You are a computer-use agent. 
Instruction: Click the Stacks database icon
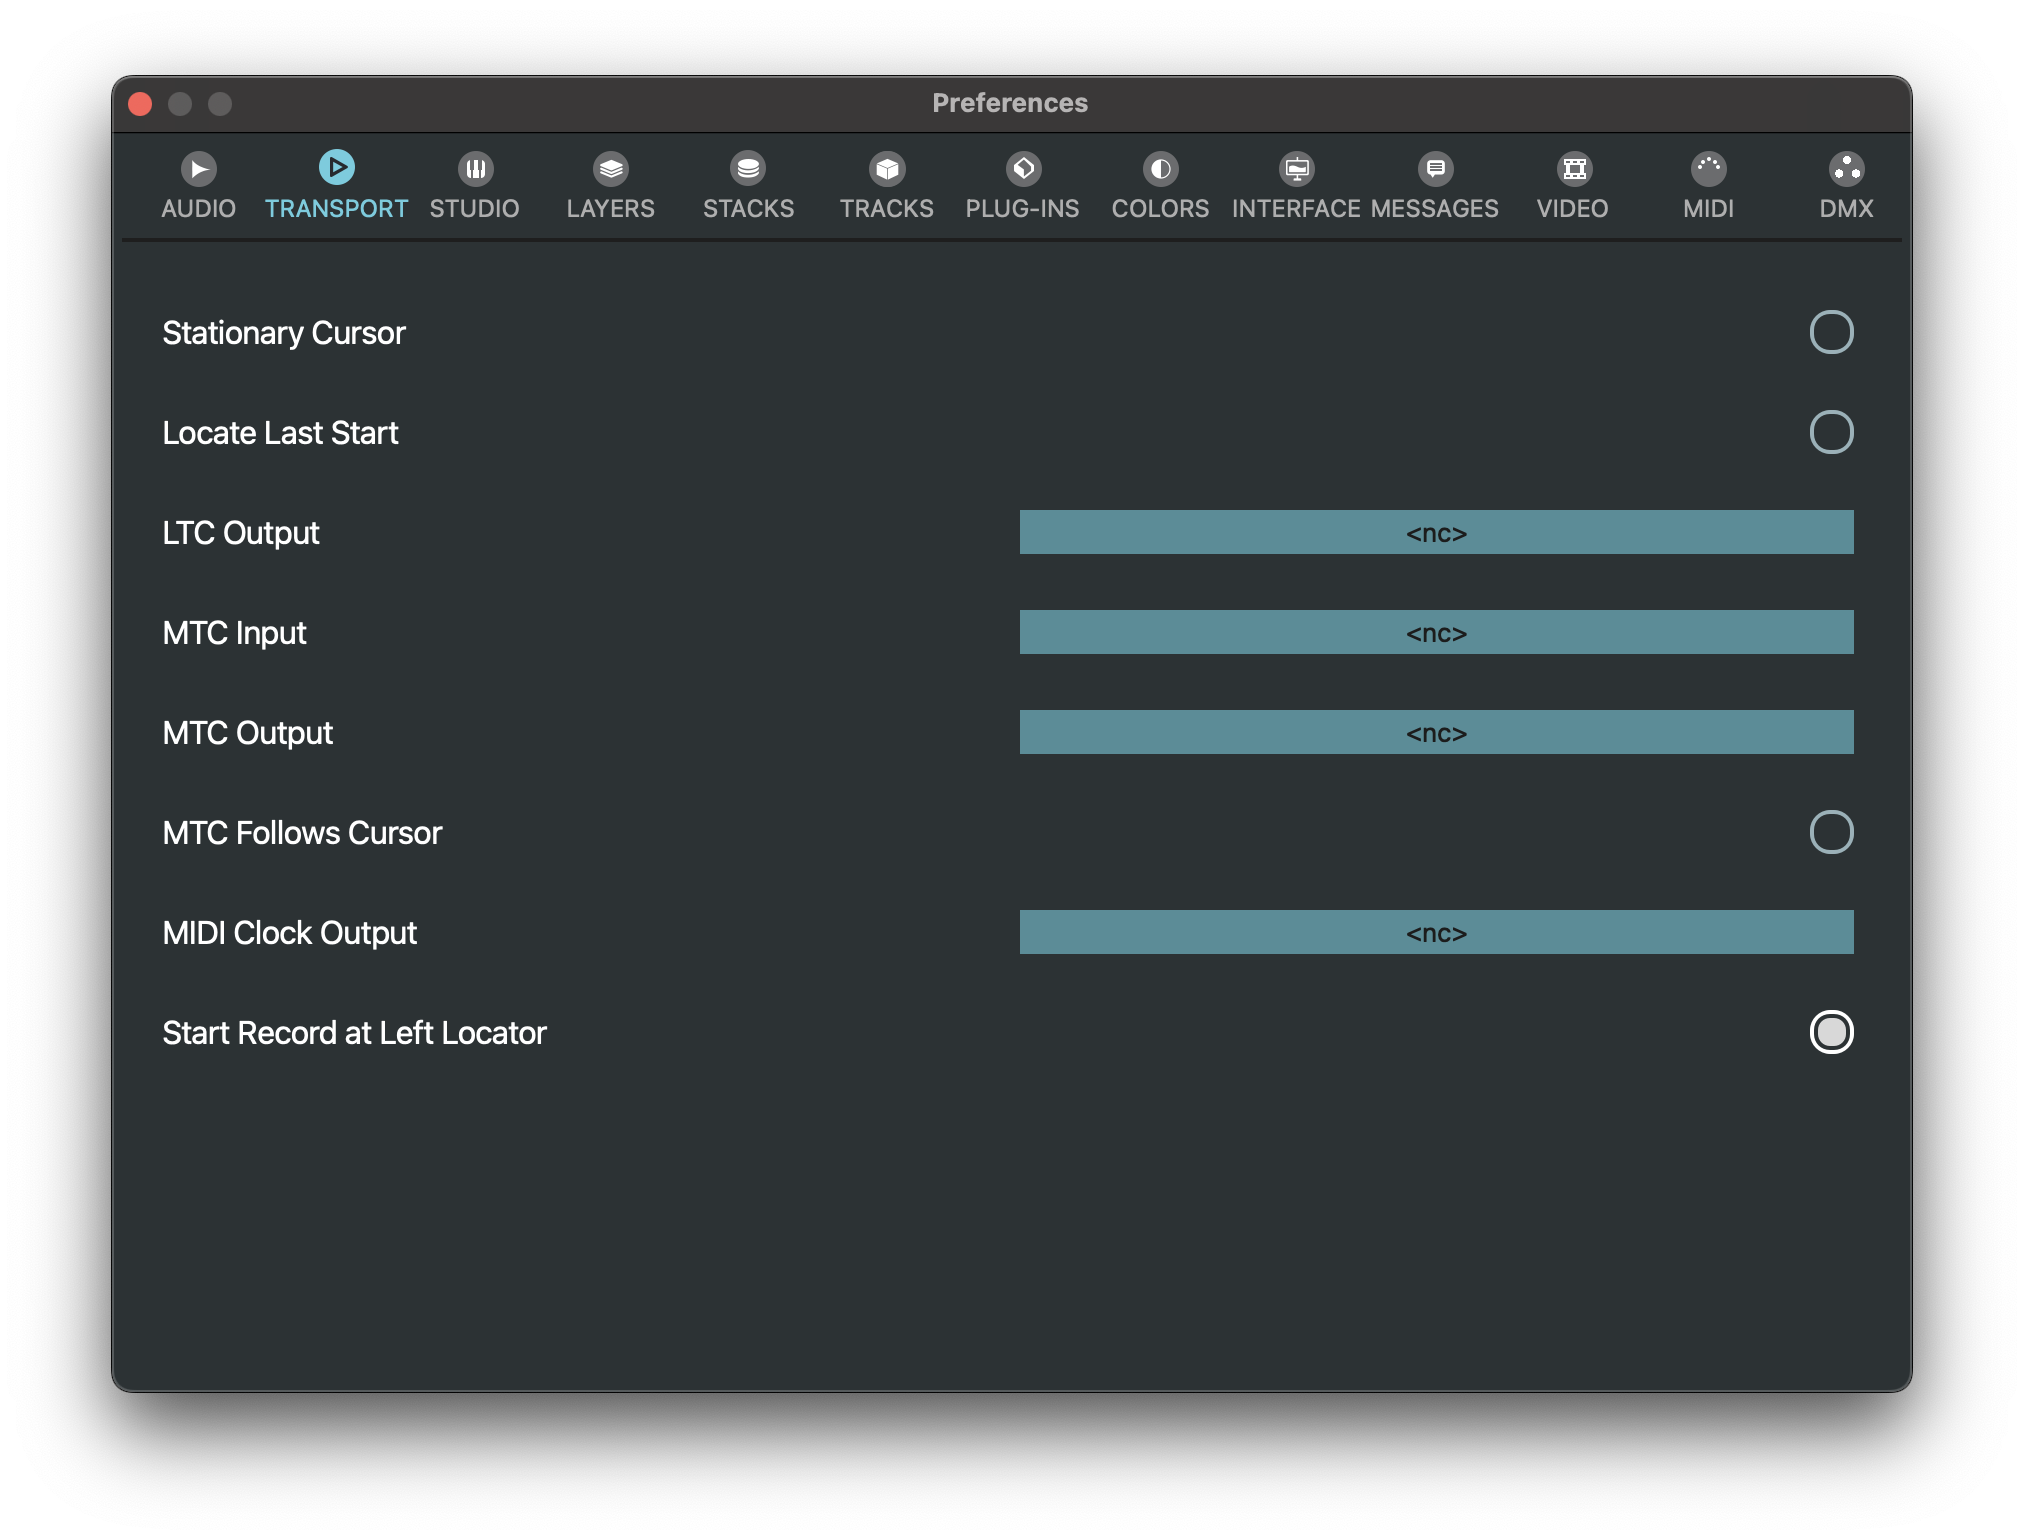[x=748, y=169]
